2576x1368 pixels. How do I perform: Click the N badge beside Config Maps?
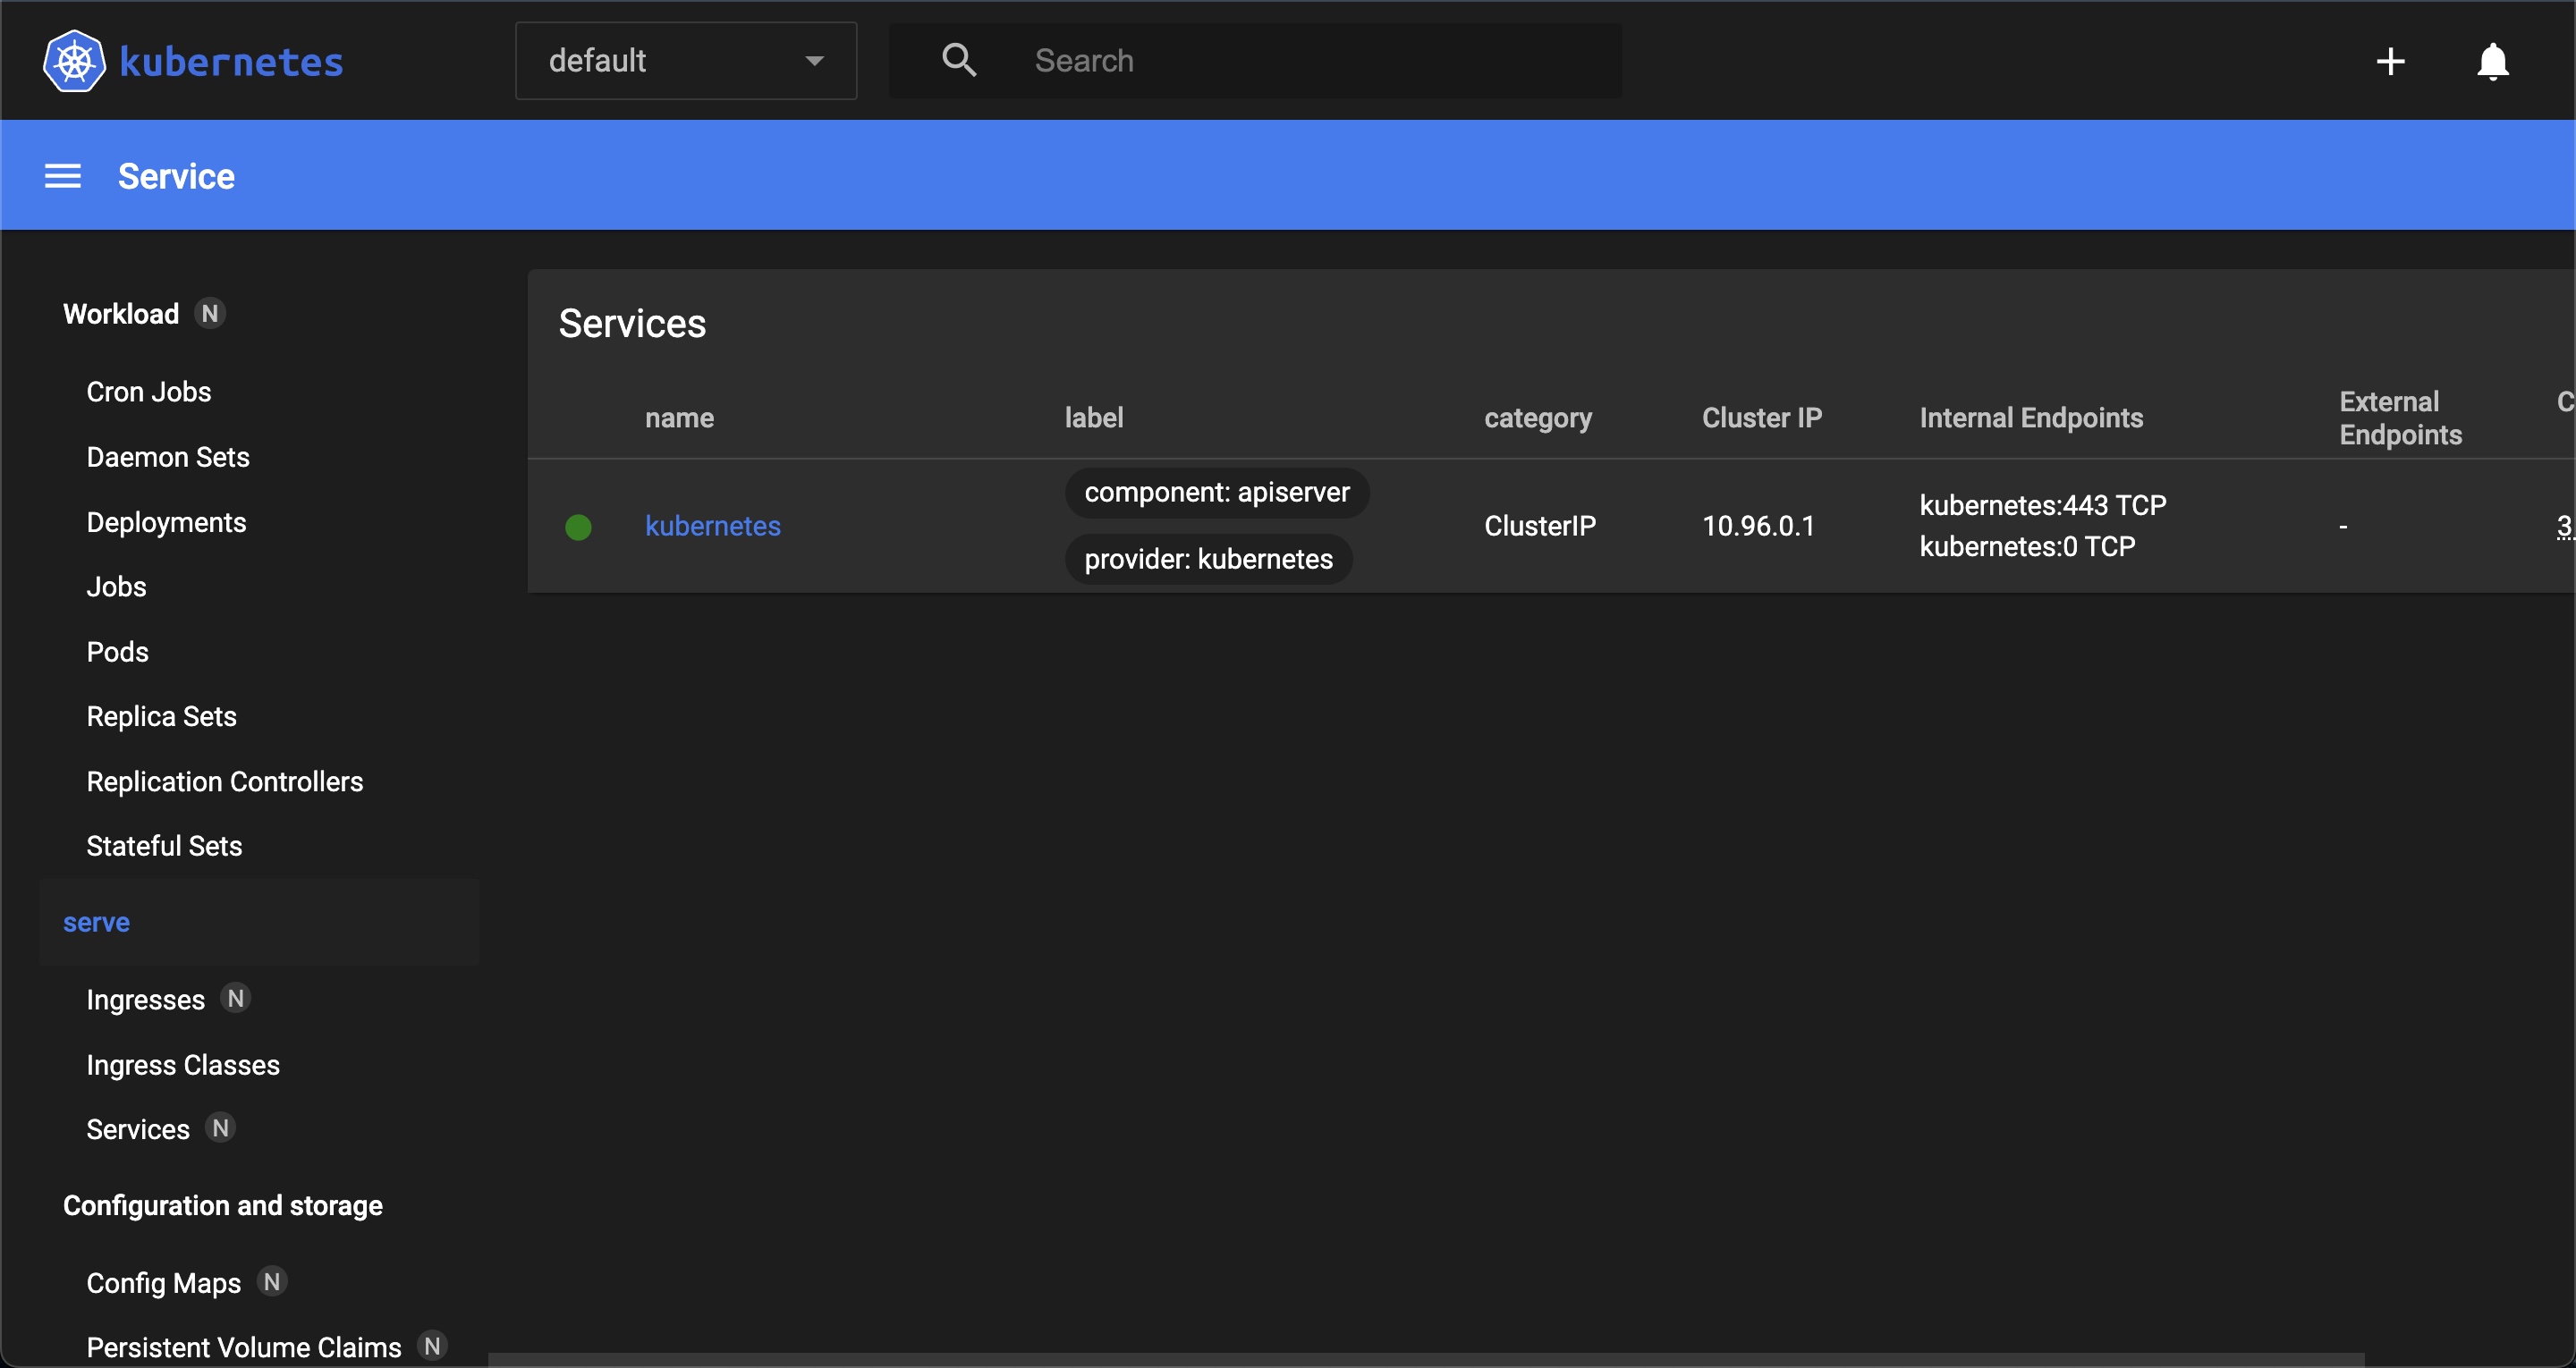coord(272,1281)
